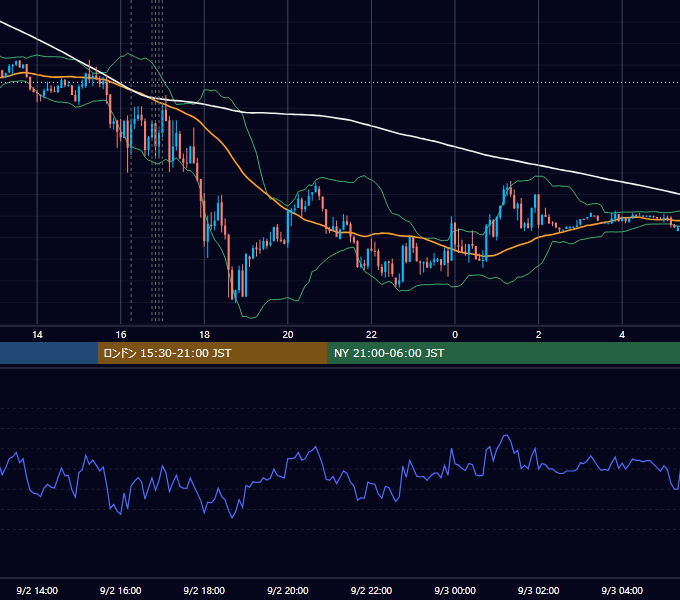Click the 20 hour axis label
The height and width of the screenshot is (600, 680).
point(288,335)
